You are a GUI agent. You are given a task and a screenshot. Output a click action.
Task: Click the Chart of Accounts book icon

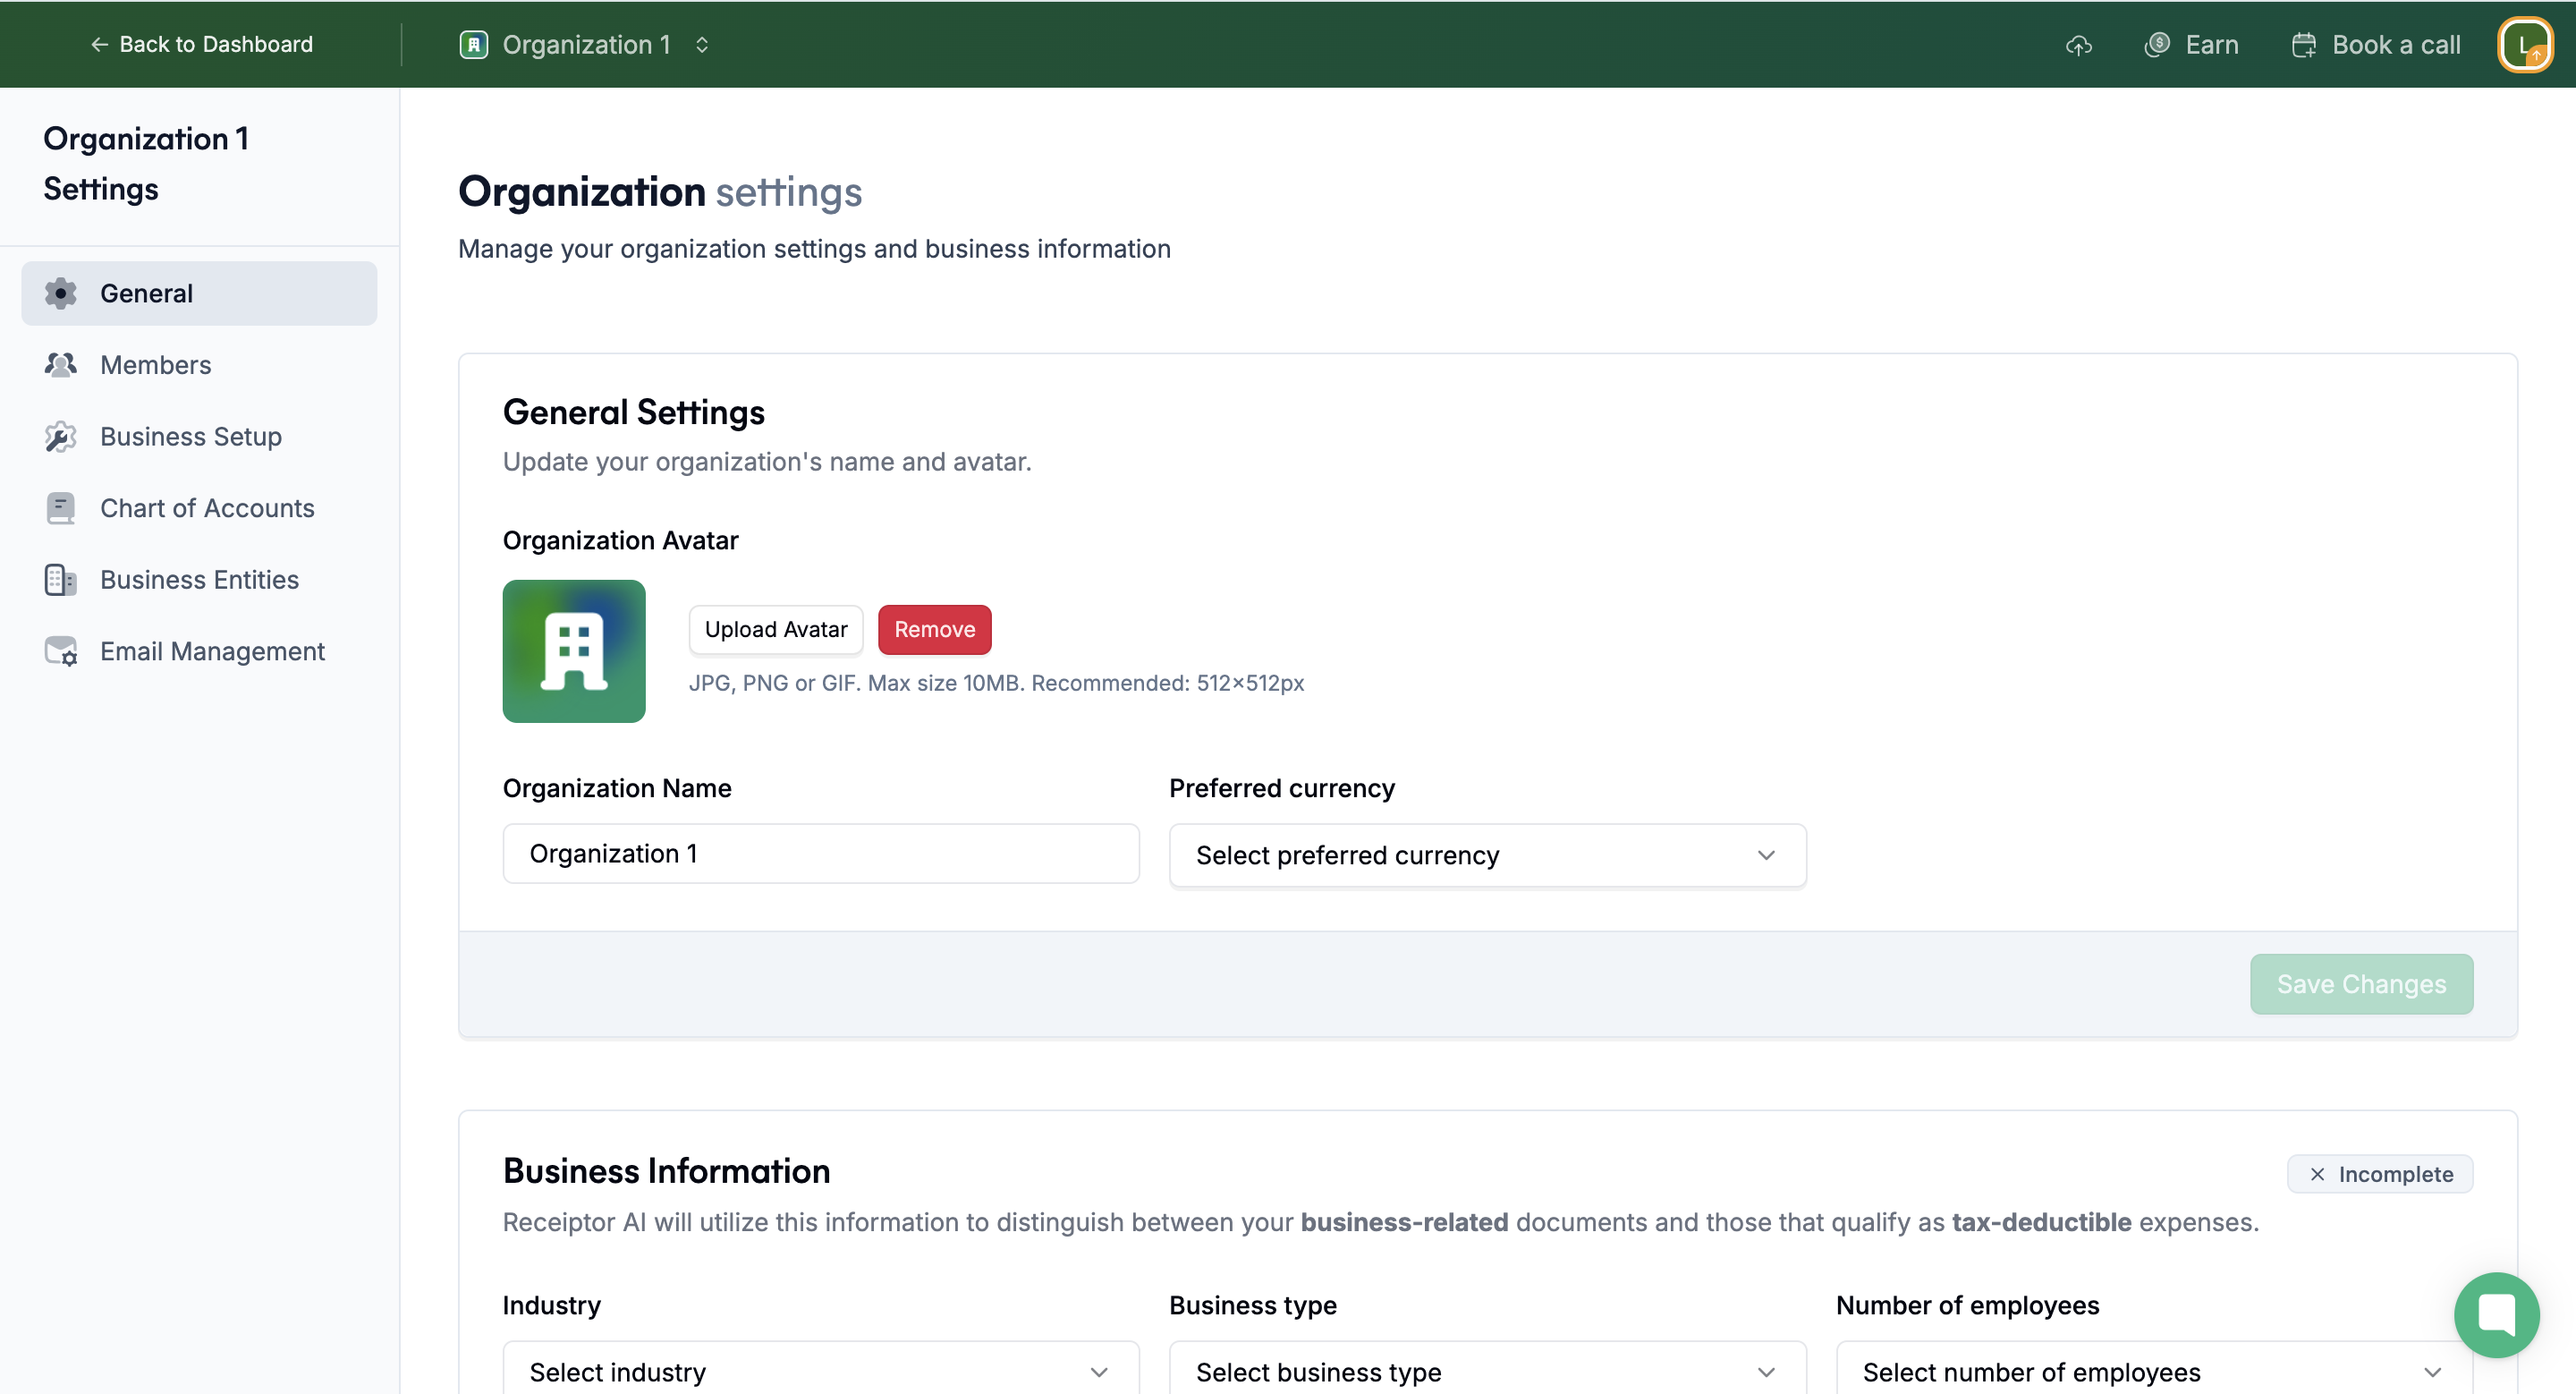click(x=60, y=508)
